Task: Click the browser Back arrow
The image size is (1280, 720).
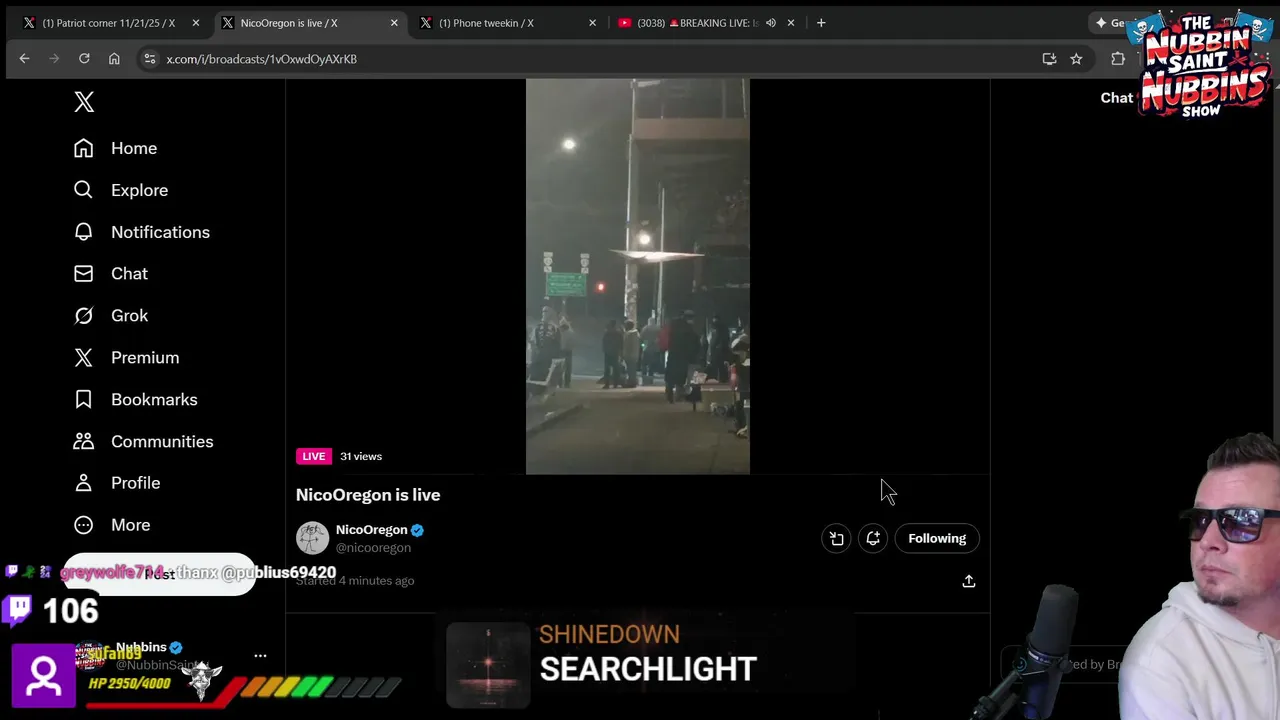Action: 24,59
